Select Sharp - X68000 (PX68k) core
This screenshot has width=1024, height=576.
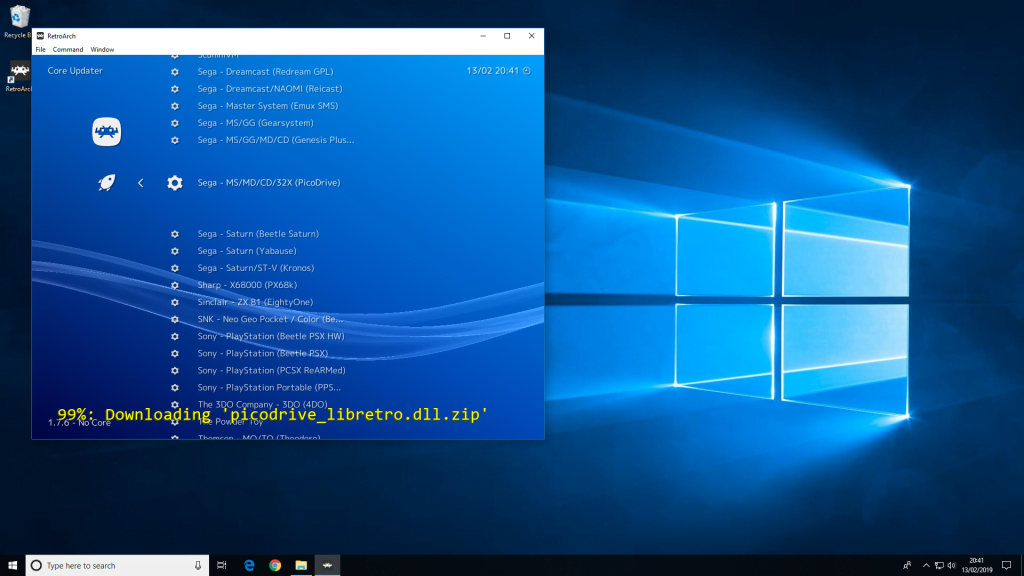click(247, 285)
